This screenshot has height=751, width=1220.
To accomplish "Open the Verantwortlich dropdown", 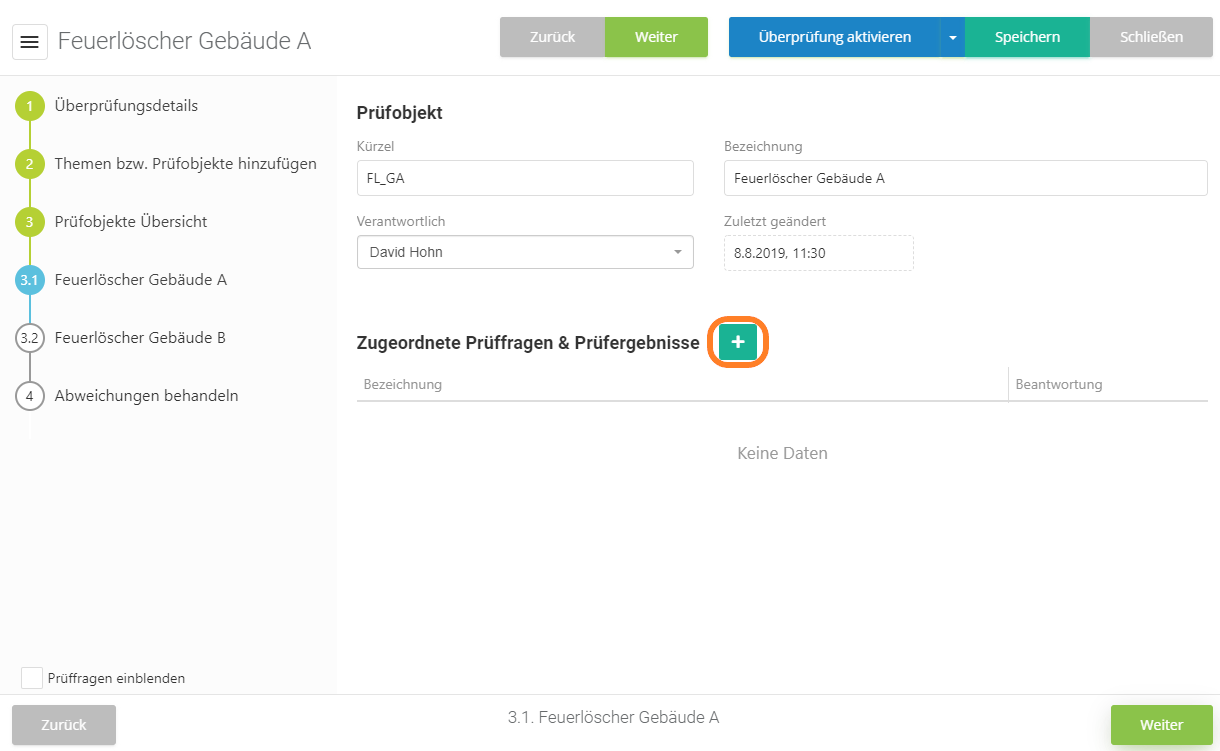I will [525, 252].
